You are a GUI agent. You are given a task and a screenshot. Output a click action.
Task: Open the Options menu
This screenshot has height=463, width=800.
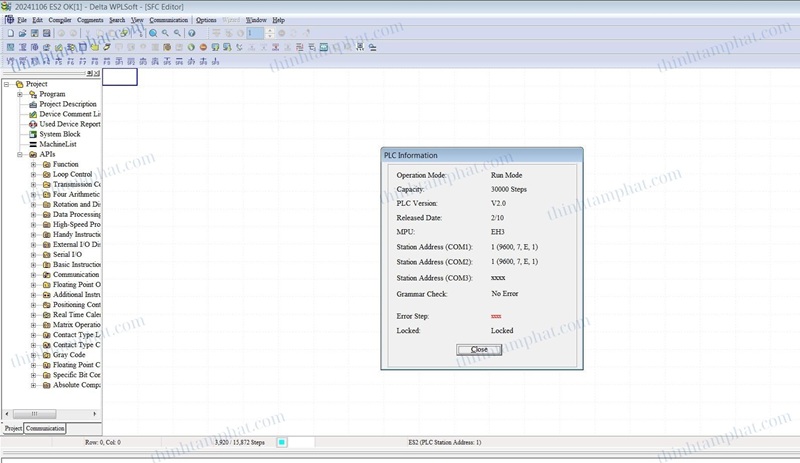pos(206,20)
